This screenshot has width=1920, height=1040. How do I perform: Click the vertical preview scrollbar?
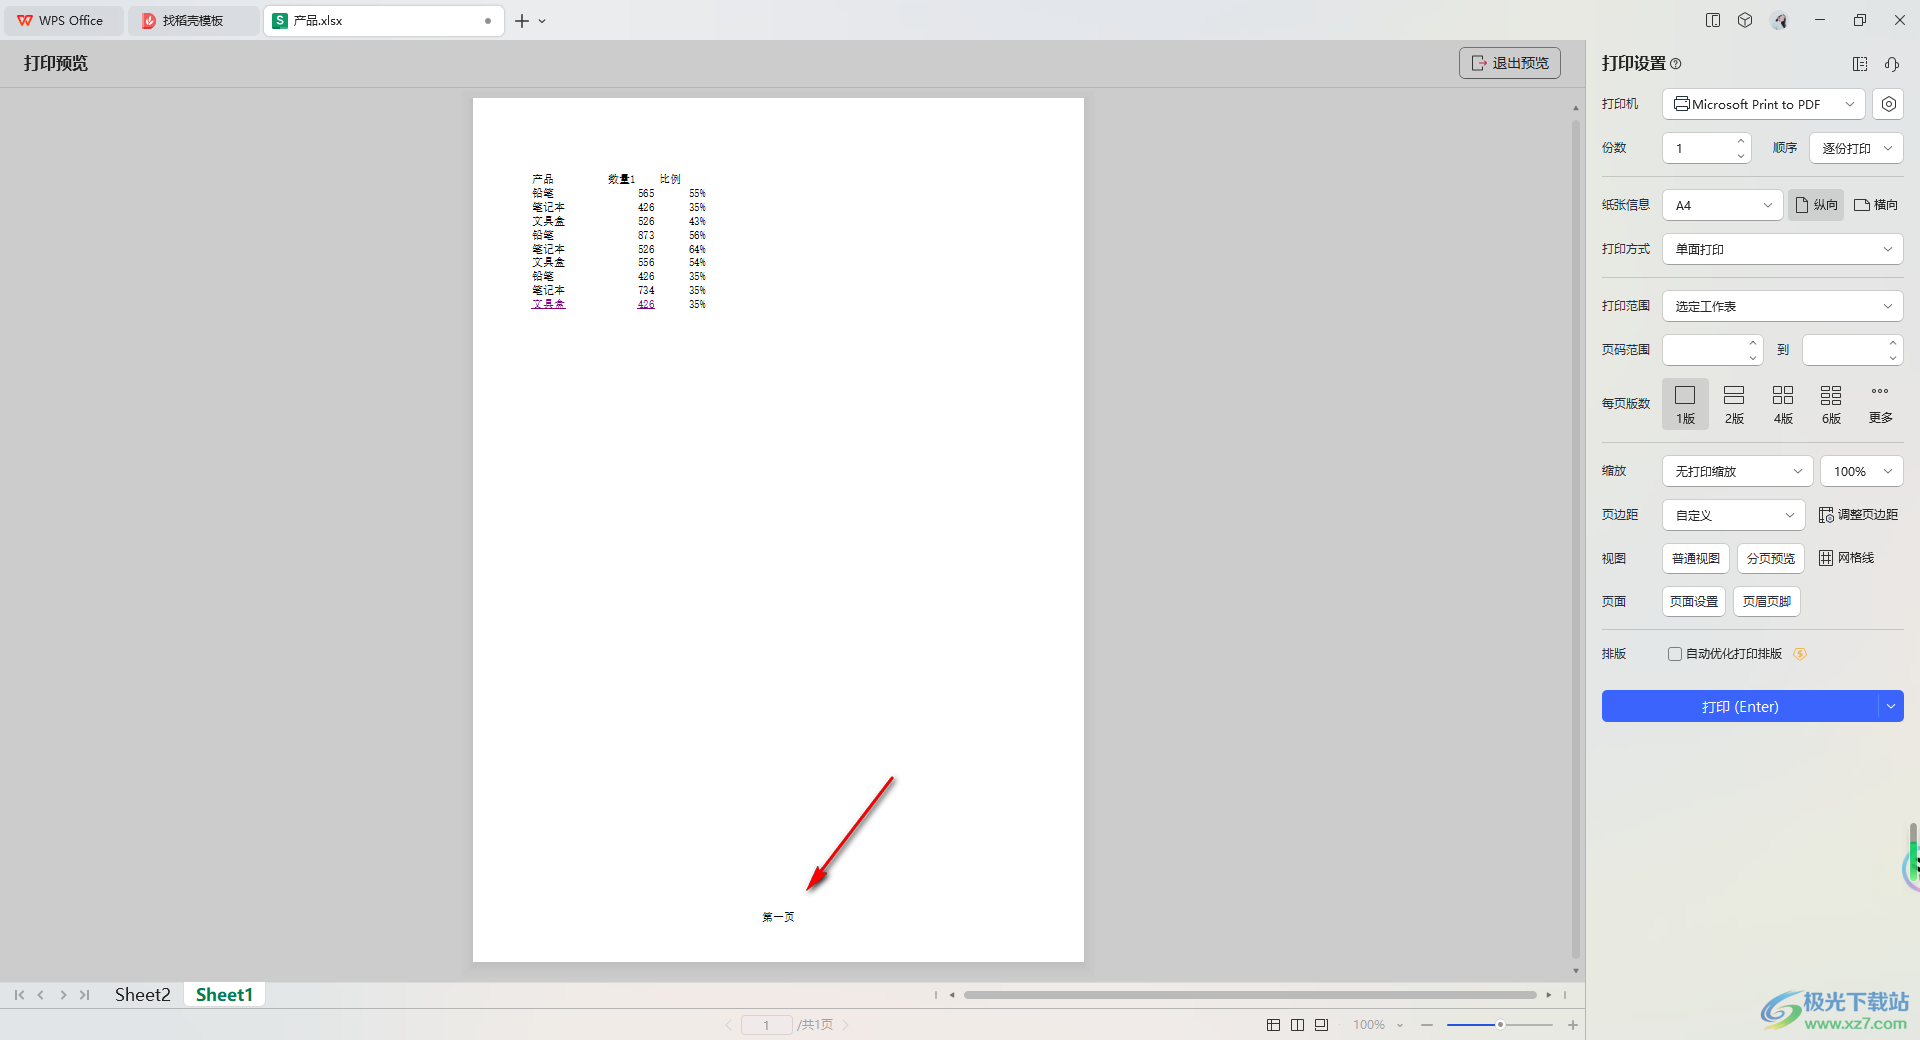(1576, 540)
